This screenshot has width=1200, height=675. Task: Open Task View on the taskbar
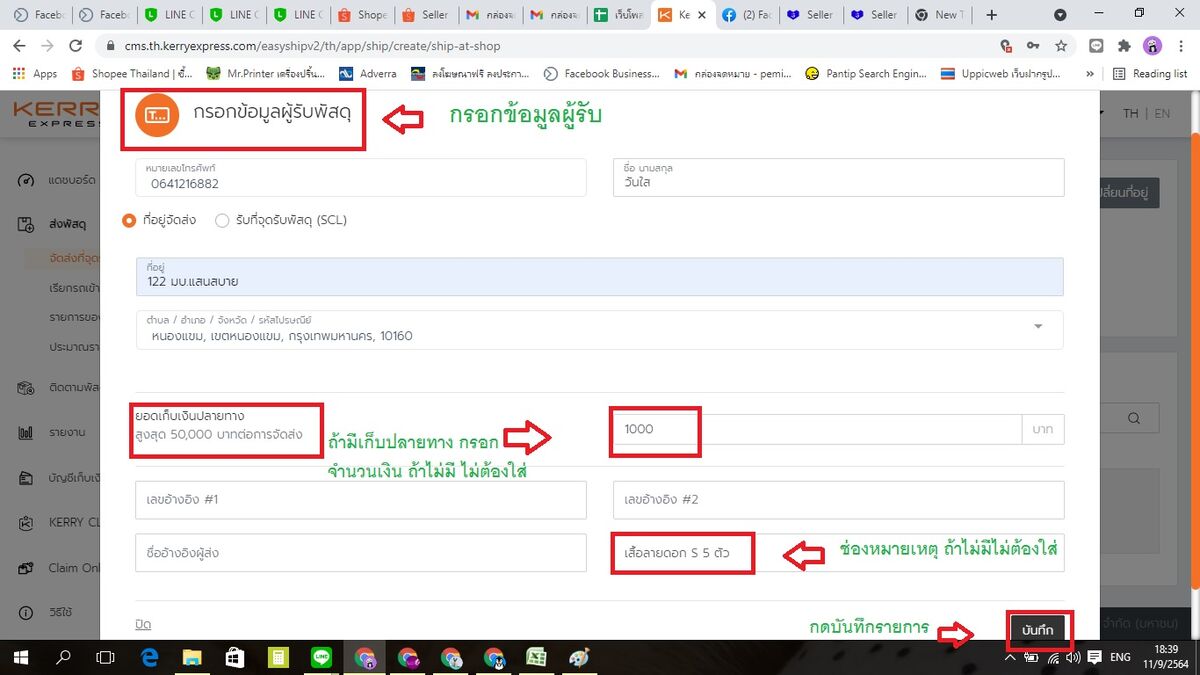105,657
